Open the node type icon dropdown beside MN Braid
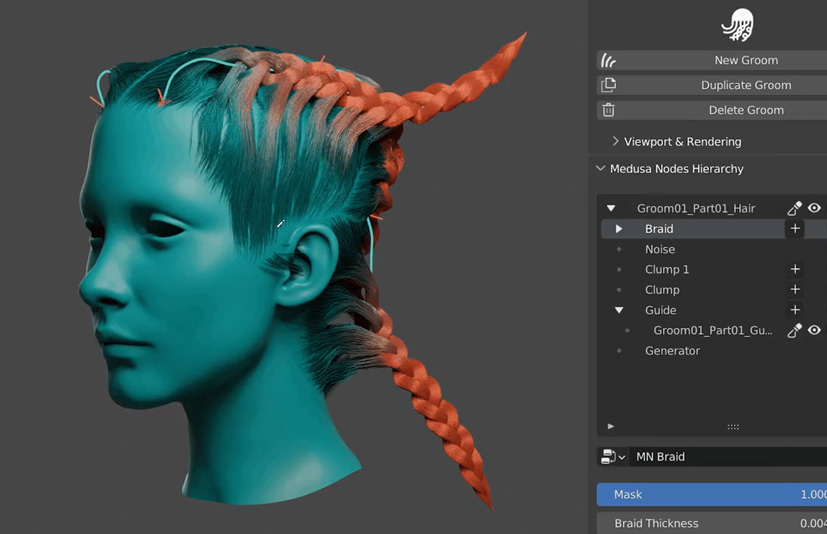The width and height of the screenshot is (827, 534). 612,457
